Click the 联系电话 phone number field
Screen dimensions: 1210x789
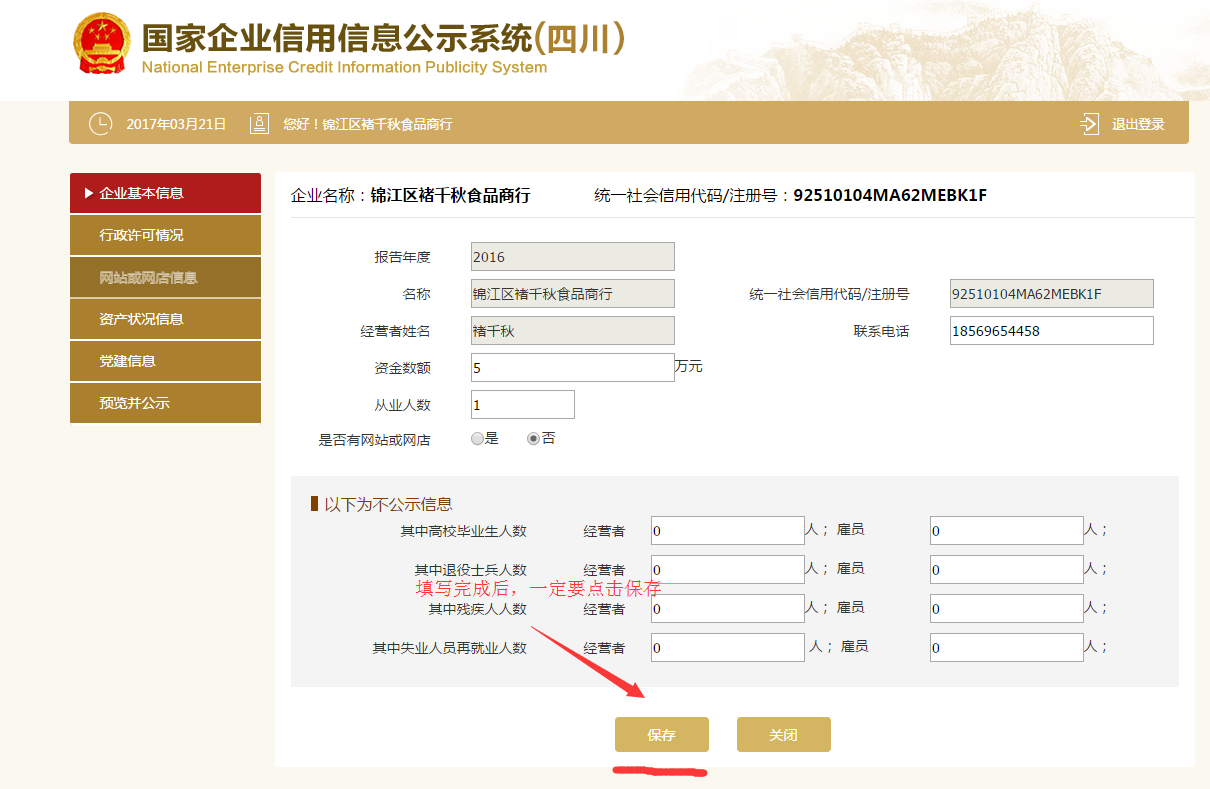pos(1051,331)
